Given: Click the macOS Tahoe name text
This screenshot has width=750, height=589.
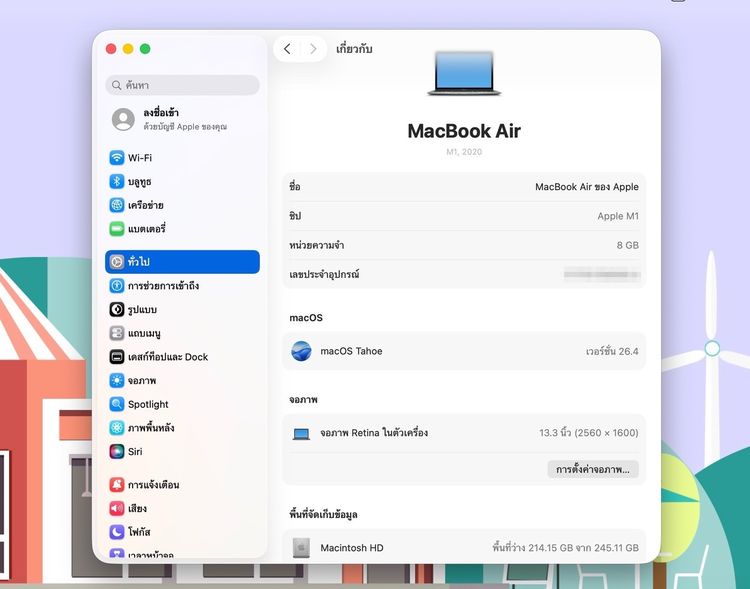Looking at the screenshot, I should pos(351,351).
